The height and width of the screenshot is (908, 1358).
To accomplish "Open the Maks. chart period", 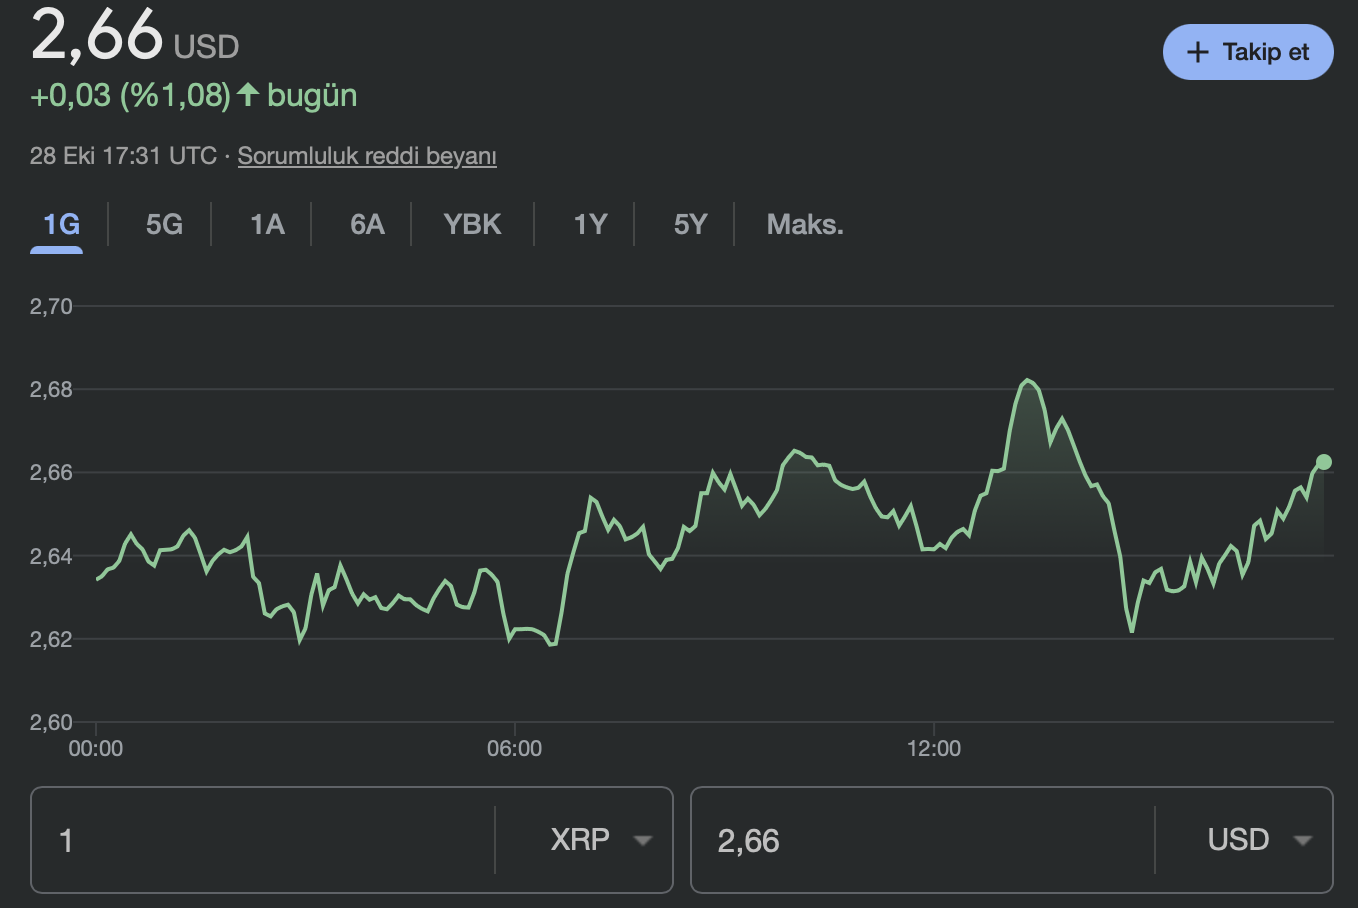I will tap(803, 224).
